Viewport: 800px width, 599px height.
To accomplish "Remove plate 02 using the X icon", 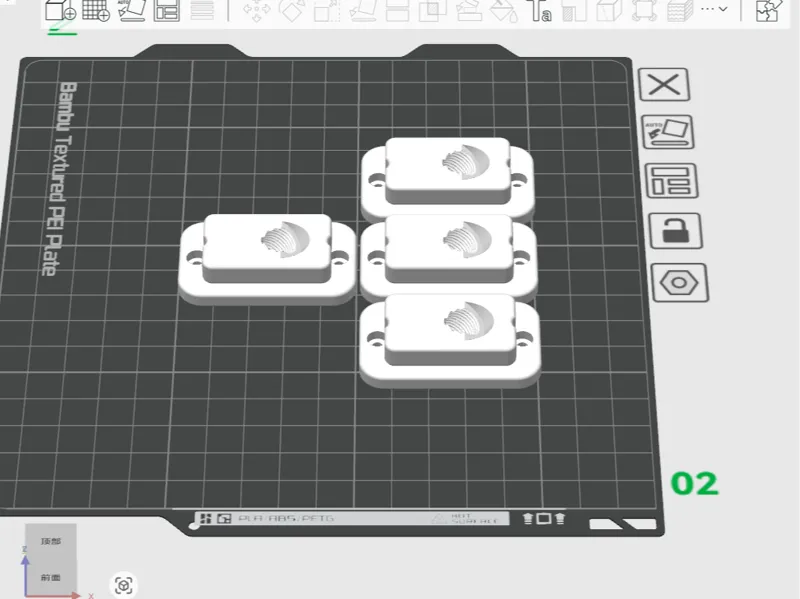I will [664, 85].
